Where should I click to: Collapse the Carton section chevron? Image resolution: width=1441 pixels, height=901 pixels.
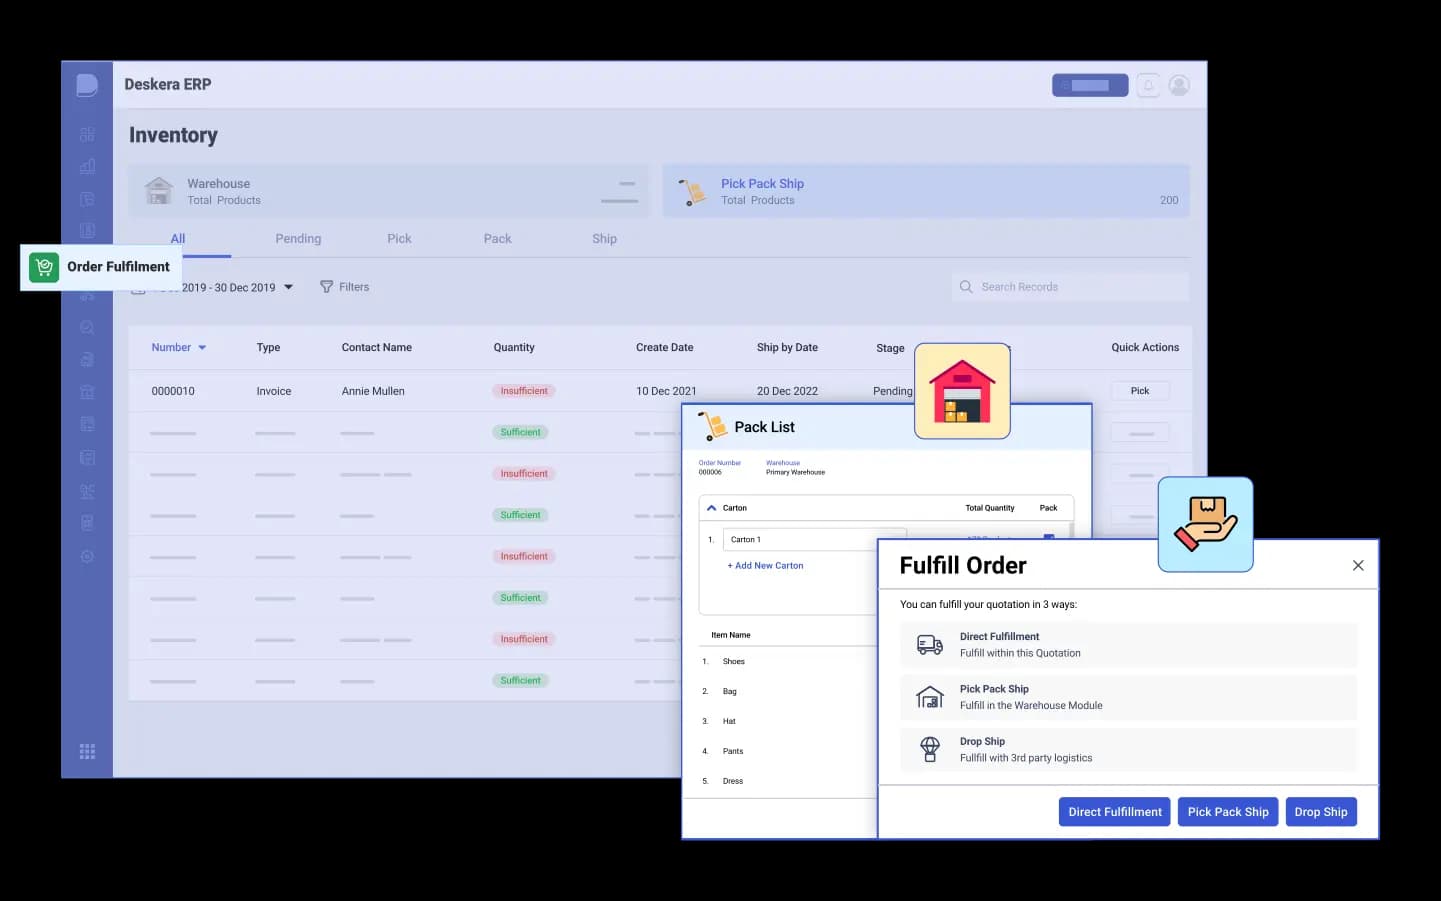pyautogui.click(x=712, y=508)
